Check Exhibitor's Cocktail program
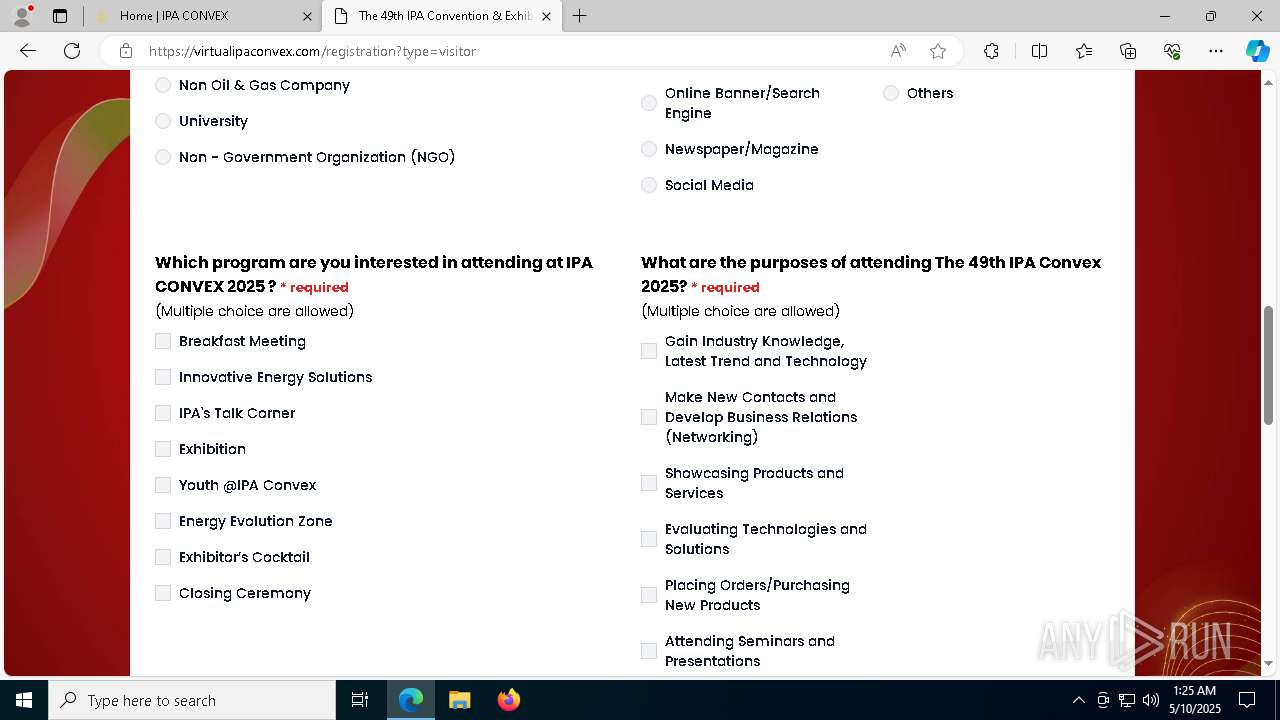 (163, 557)
